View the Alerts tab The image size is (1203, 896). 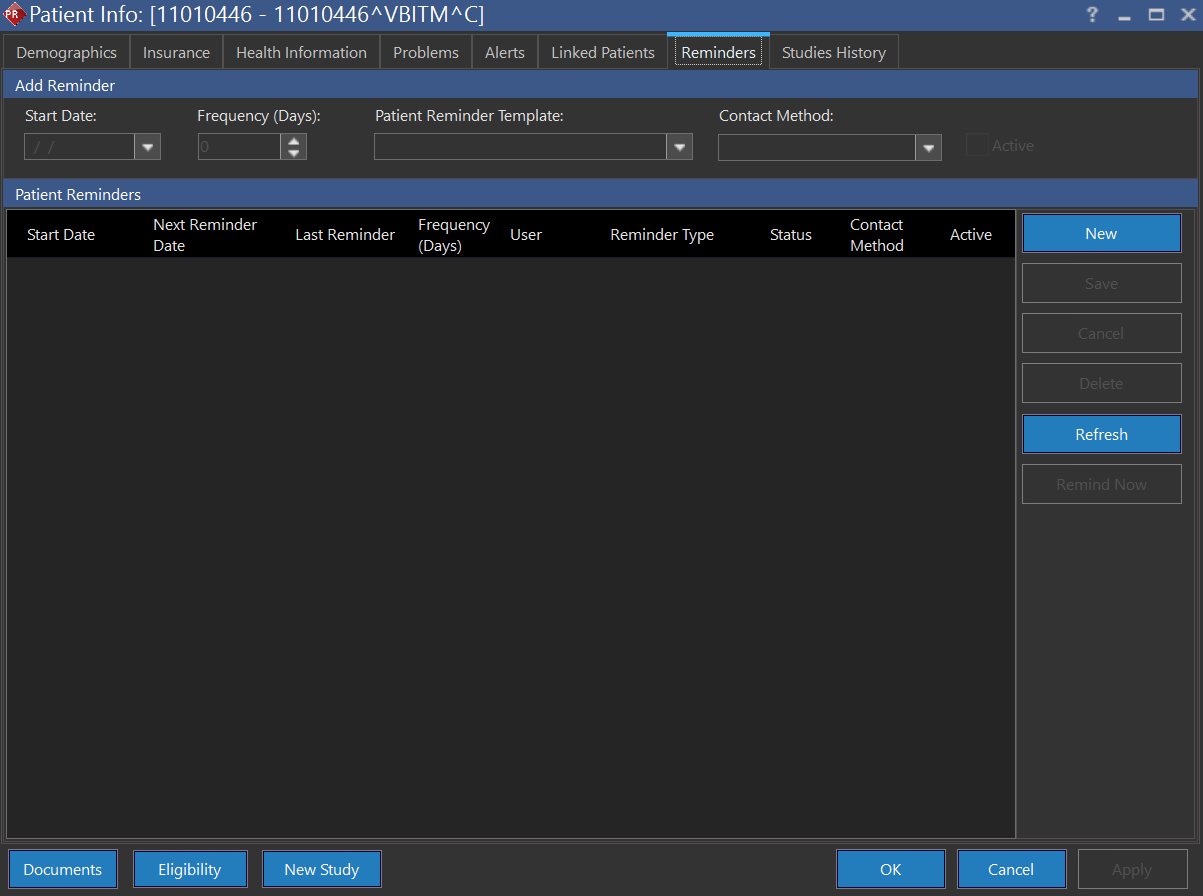point(504,52)
